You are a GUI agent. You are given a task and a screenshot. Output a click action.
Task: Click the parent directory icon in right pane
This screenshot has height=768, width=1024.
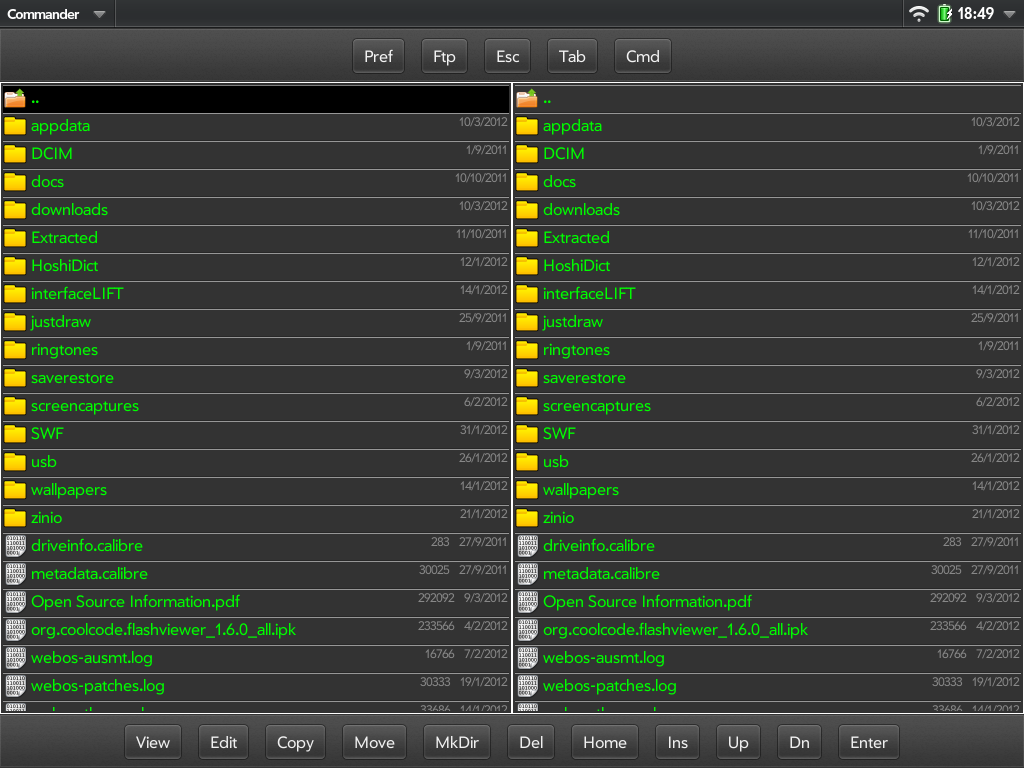[527, 98]
